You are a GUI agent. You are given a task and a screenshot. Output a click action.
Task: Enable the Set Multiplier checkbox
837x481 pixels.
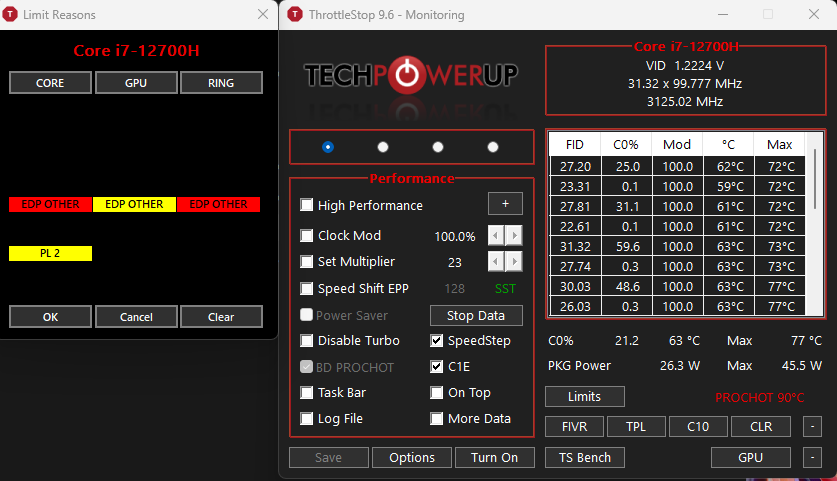click(x=306, y=262)
